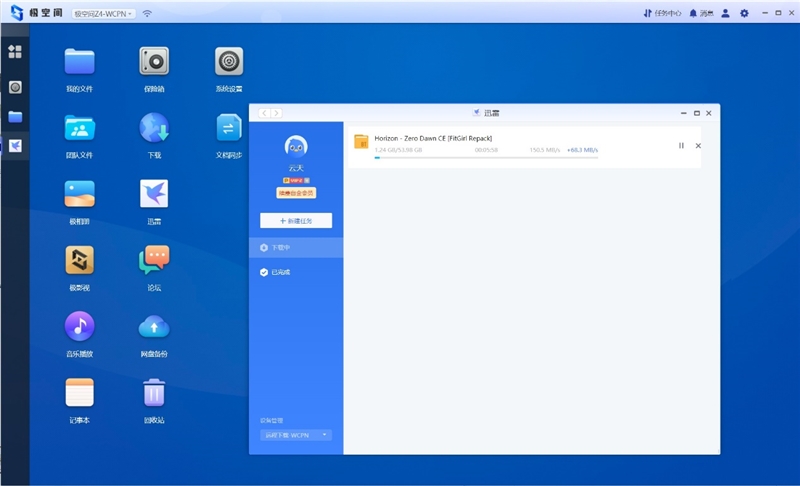Click the Xunlei bird icon in left dock
Screen dimensions: 800x486
(x=15, y=146)
